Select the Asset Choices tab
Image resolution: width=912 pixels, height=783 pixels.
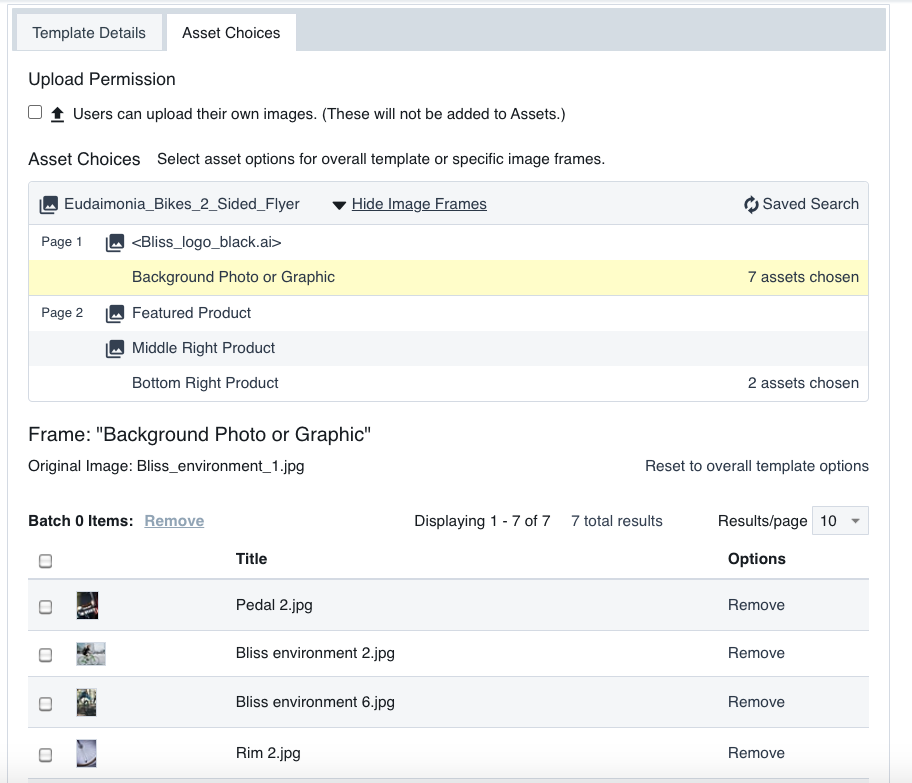click(x=231, y=33)
